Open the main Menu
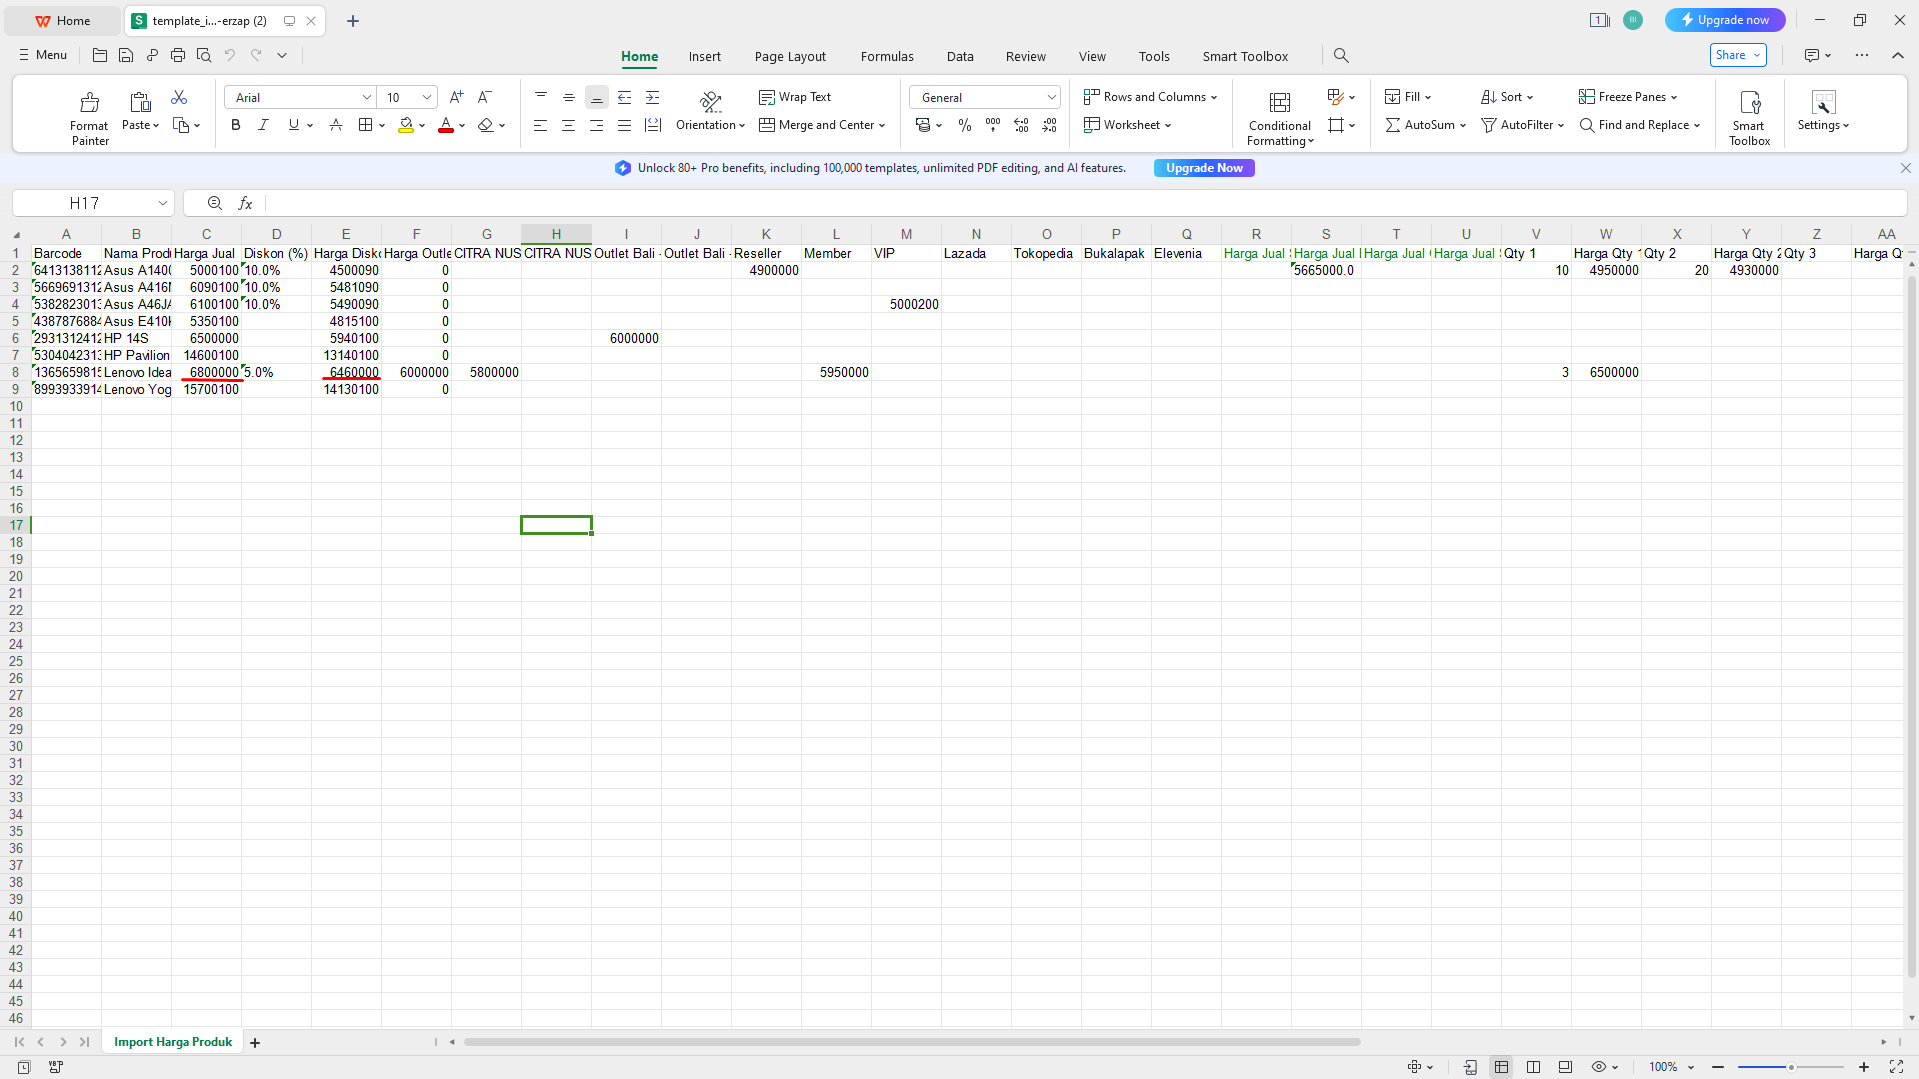Image resolution: width=1919 pixels, height=1079 pixels. point(43,55)
